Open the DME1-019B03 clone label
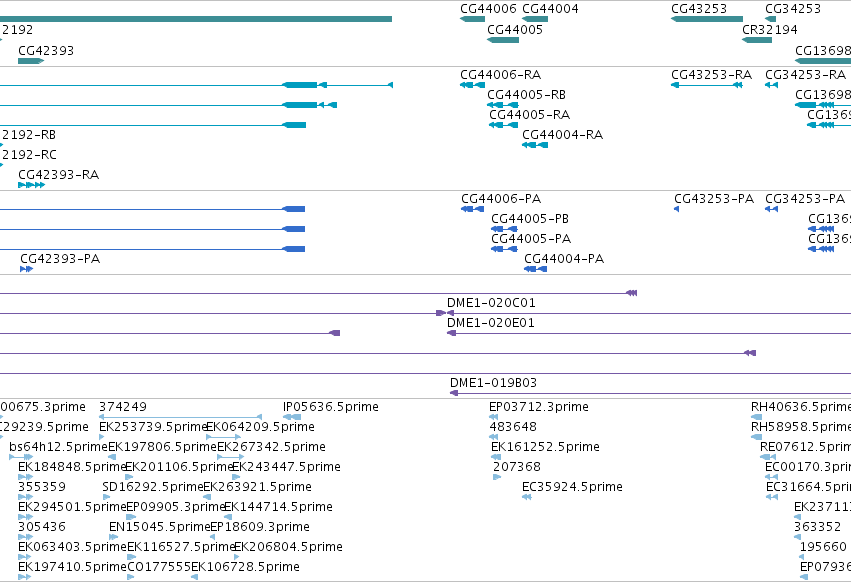 tap(493, 383)
